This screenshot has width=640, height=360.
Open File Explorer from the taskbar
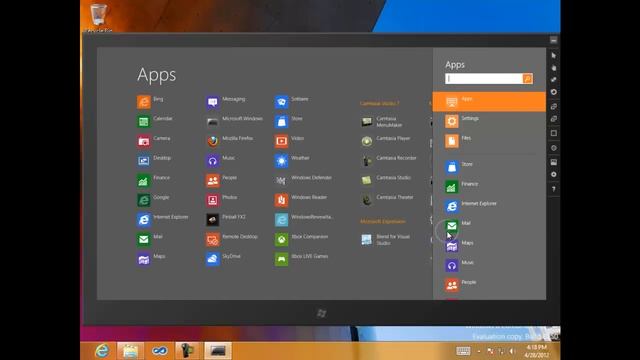pos(130,351)
